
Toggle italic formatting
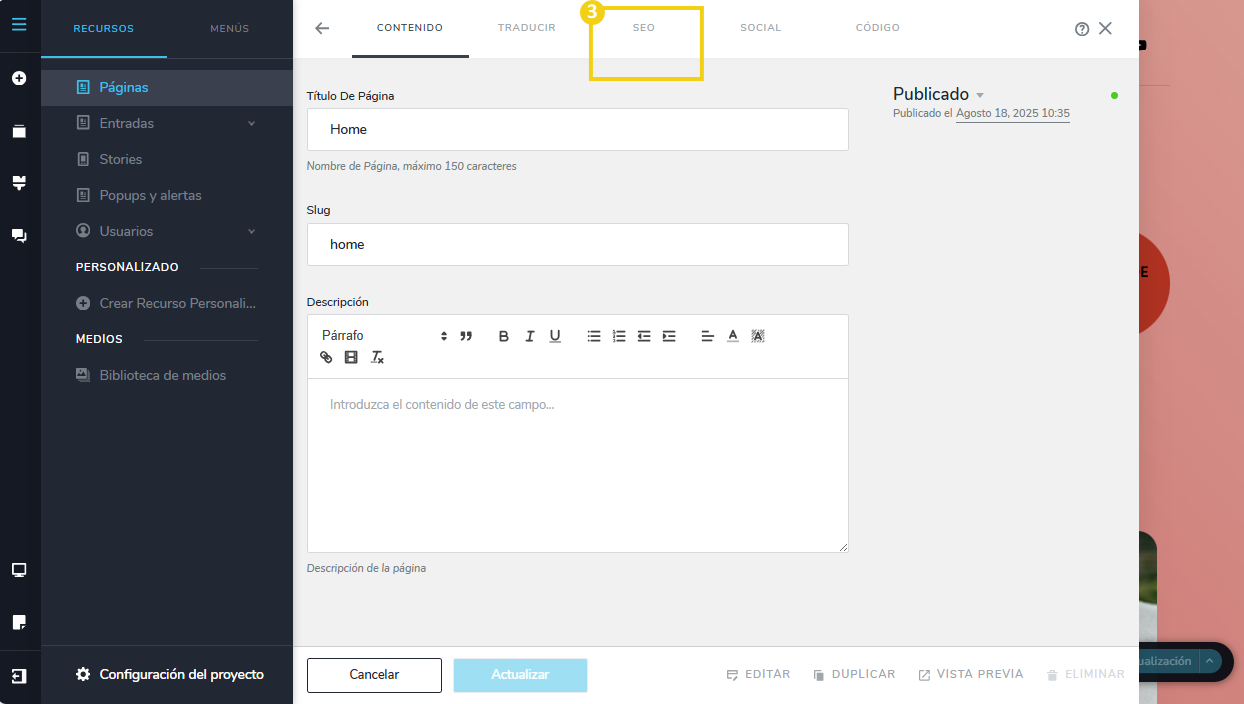coord(529,336)
